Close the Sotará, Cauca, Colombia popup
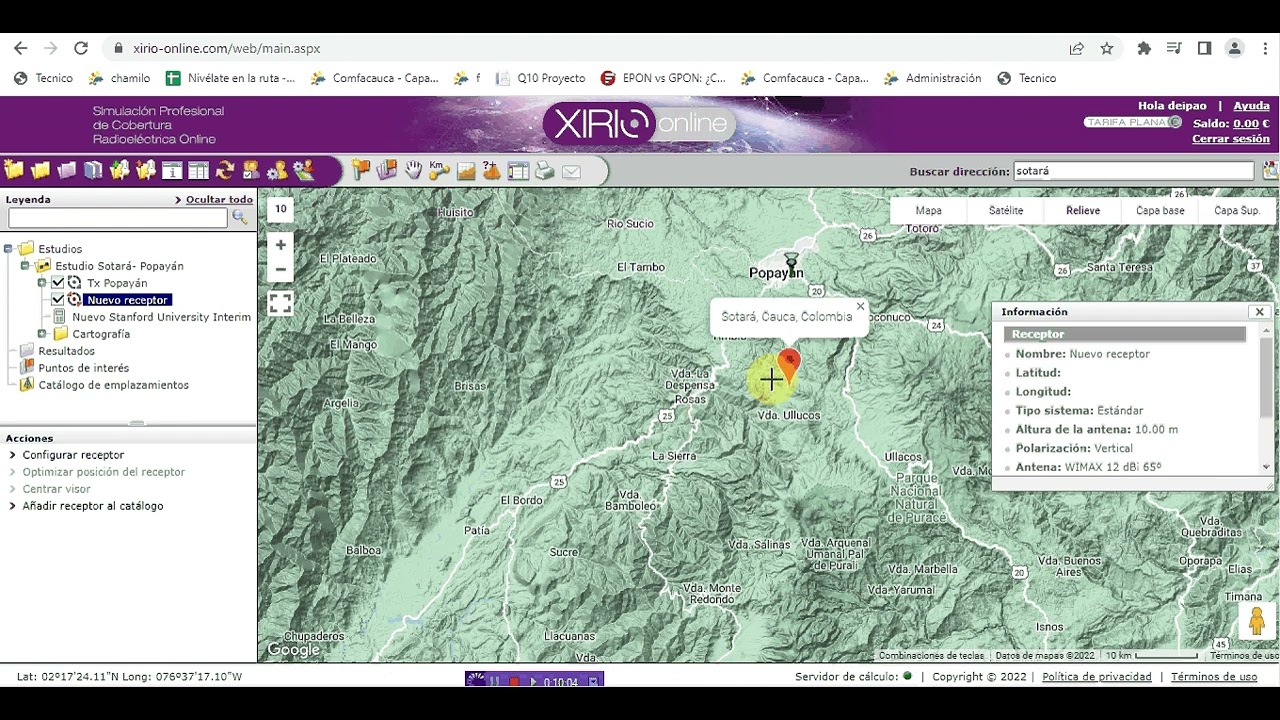 point(860,307)
